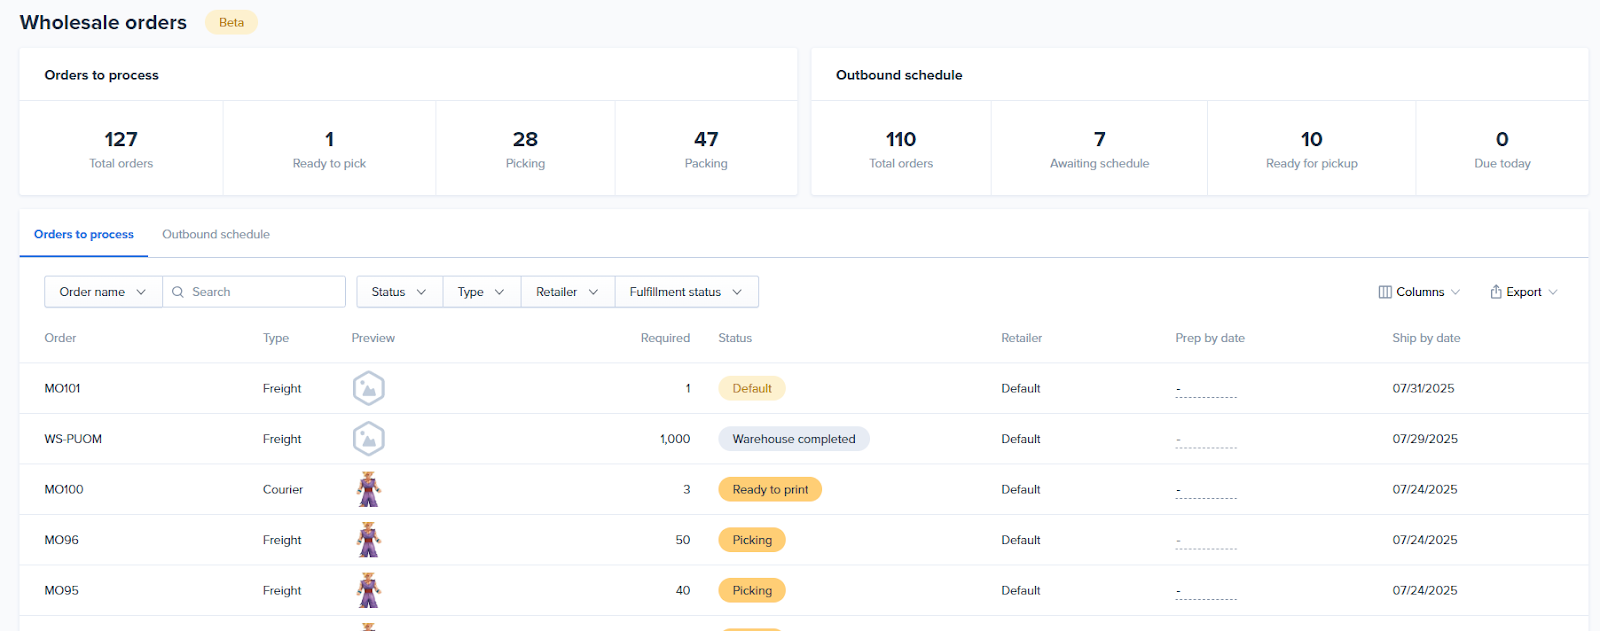Switch to the Outbound schedule tab
Screen dimensions: 1600x631
pos(216,234)
